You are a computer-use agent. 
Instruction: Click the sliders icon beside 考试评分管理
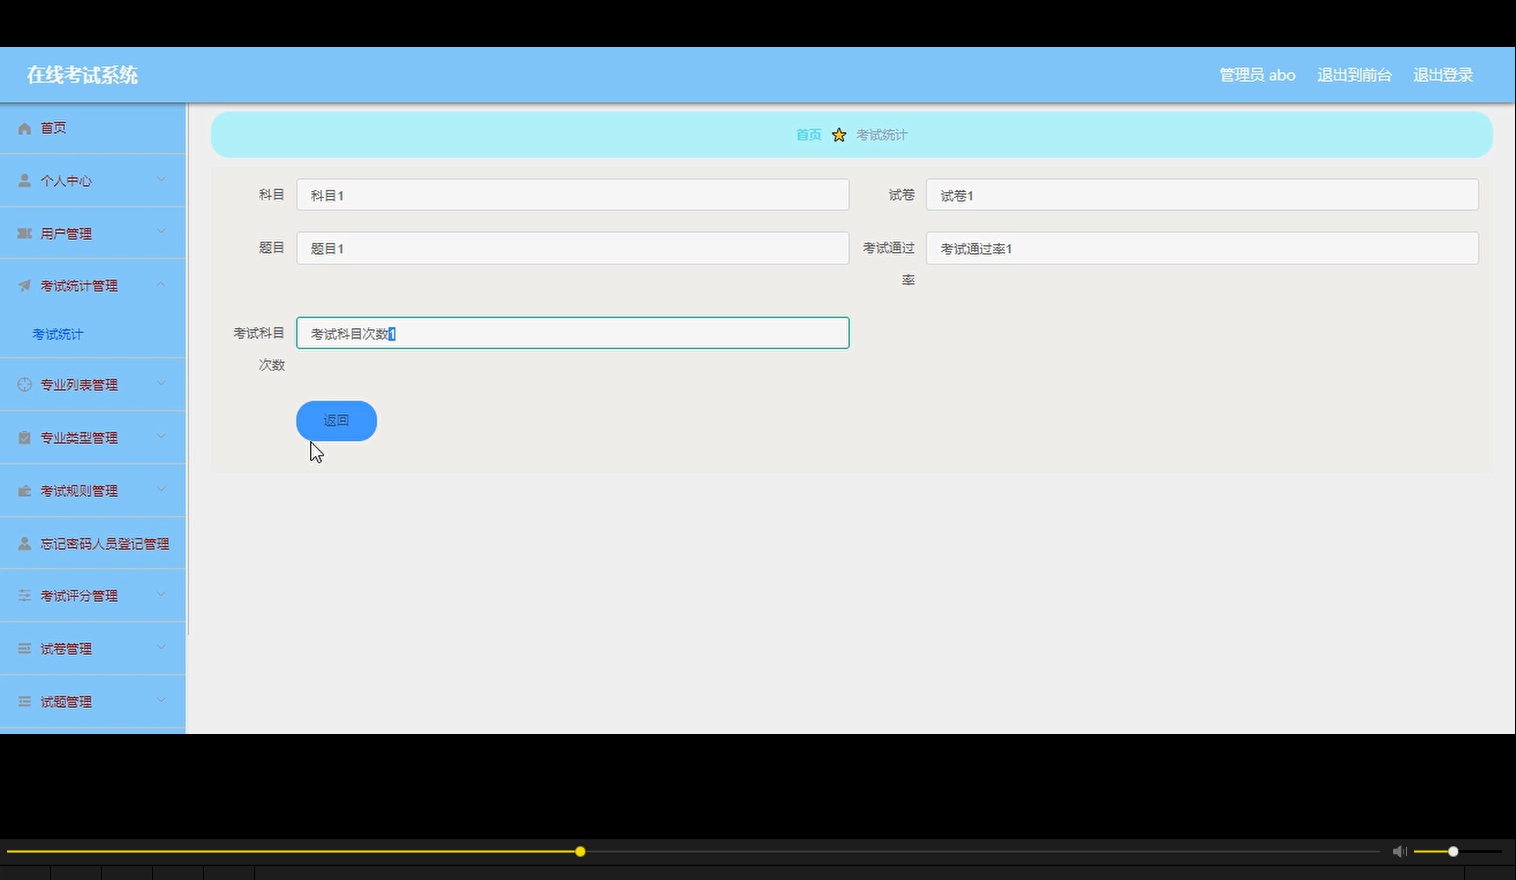[25, 596]
